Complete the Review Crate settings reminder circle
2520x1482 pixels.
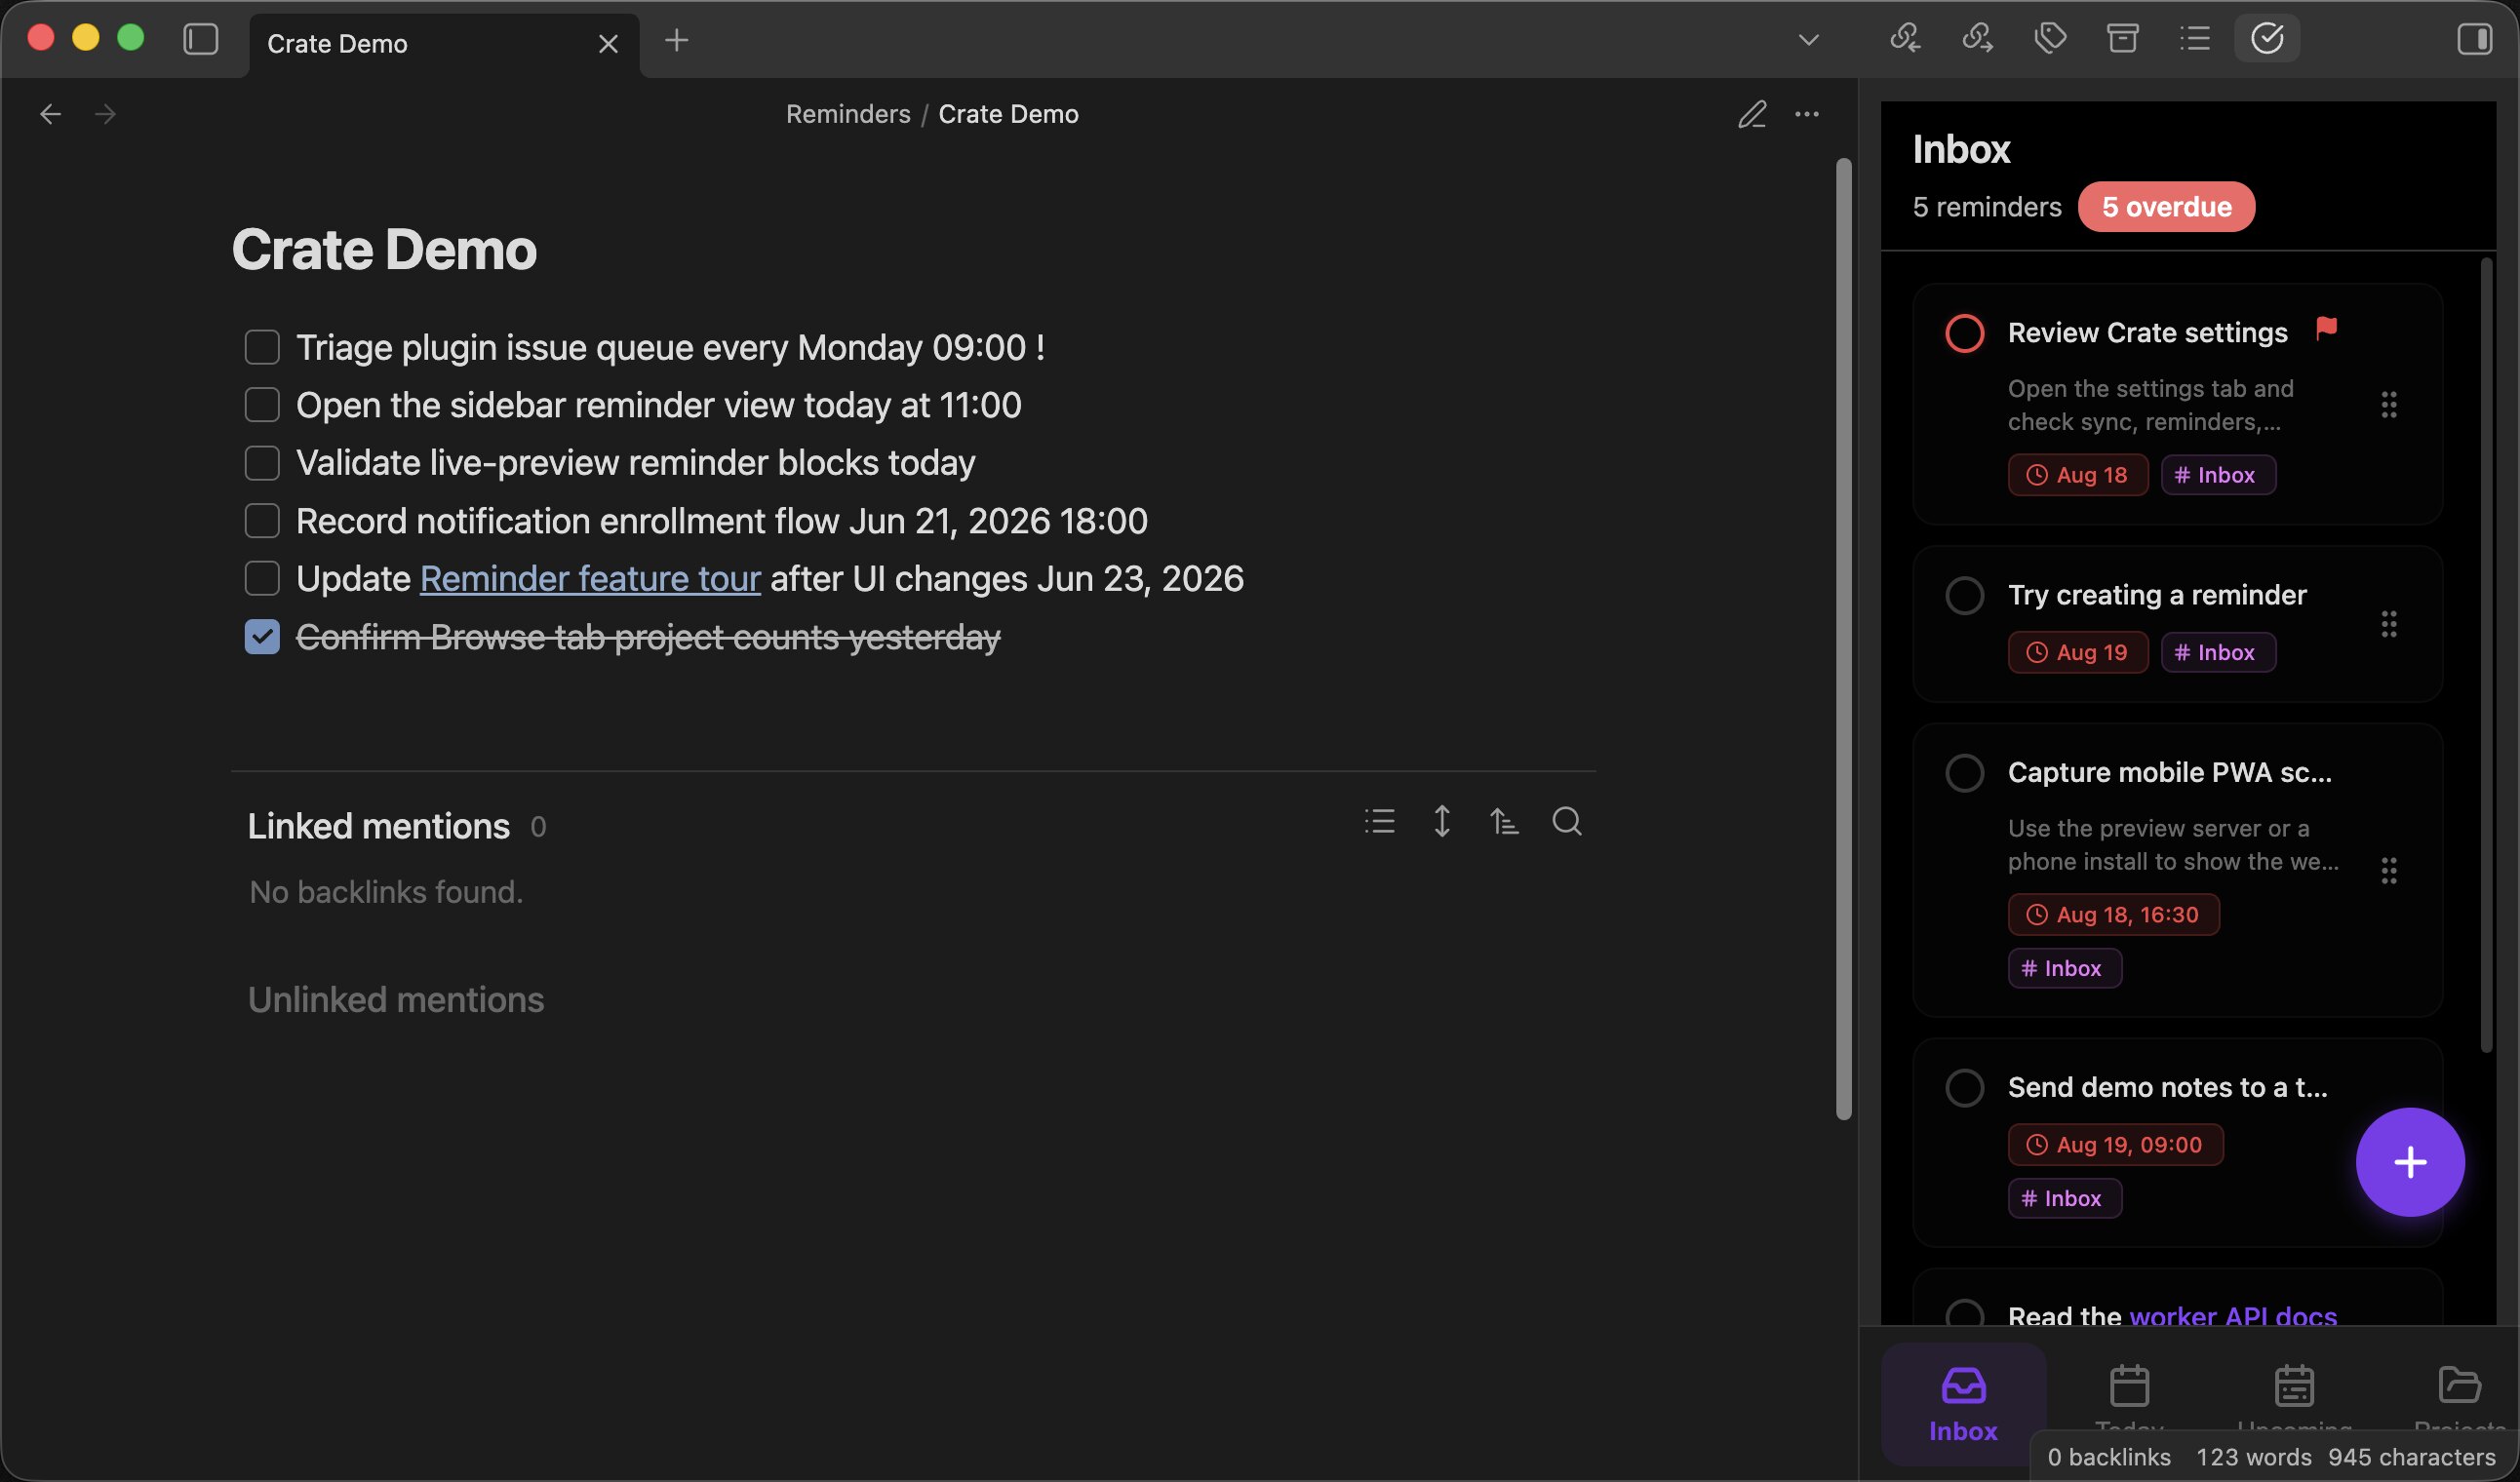(x=1964, y=333)
